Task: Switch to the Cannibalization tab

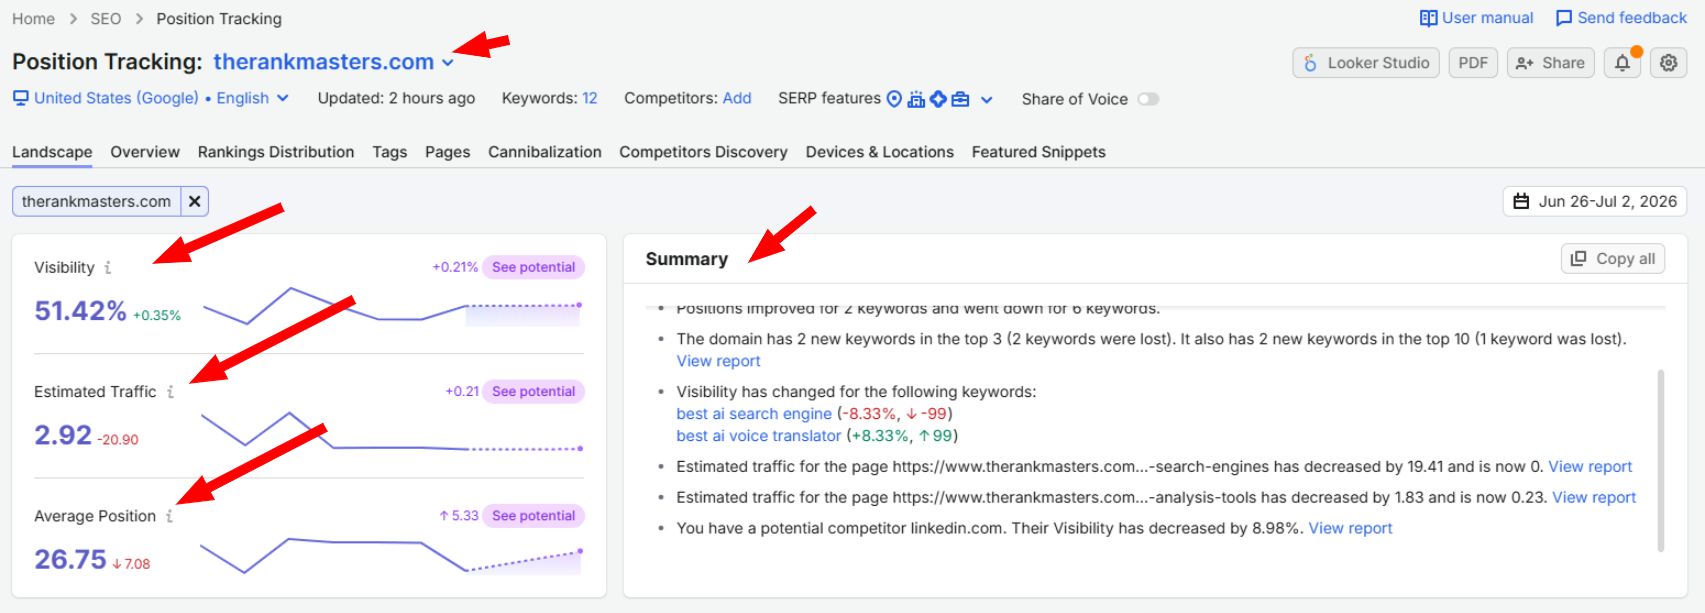Action: 545,152
